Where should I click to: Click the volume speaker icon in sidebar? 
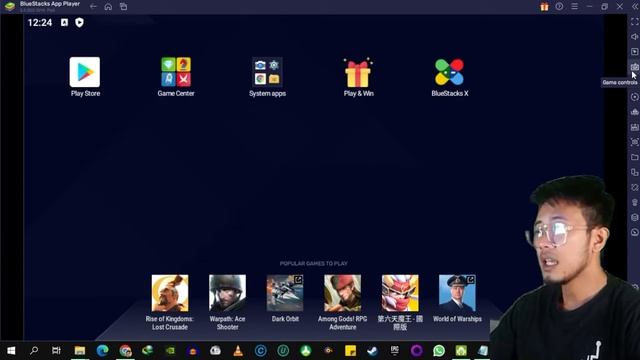pos(634,37)
